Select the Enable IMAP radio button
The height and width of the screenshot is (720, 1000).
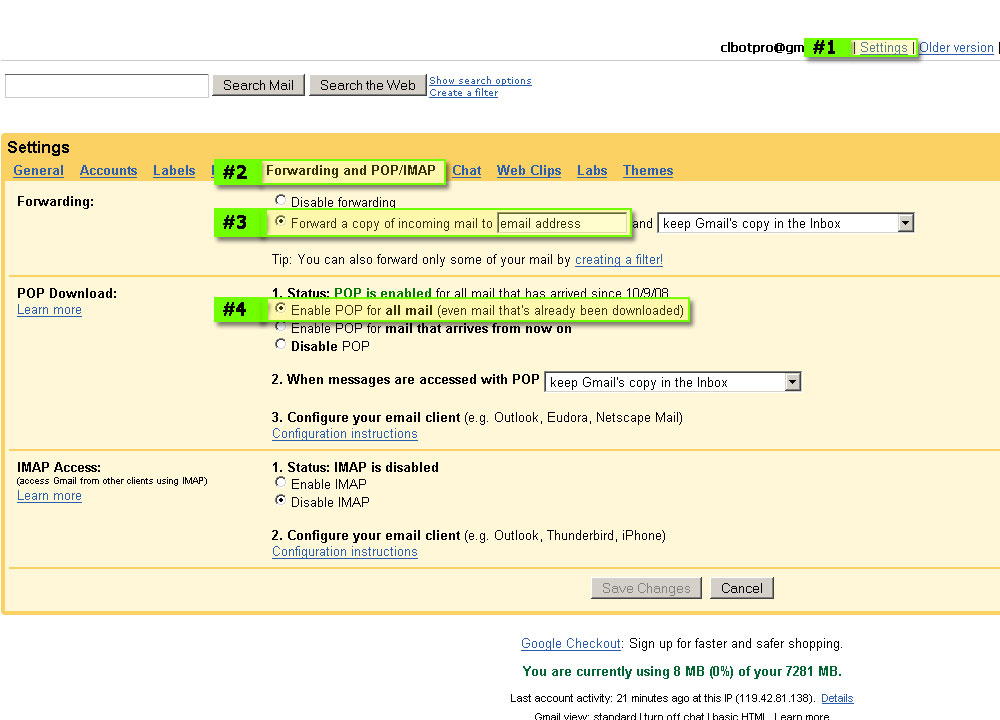tap(281, 484)
